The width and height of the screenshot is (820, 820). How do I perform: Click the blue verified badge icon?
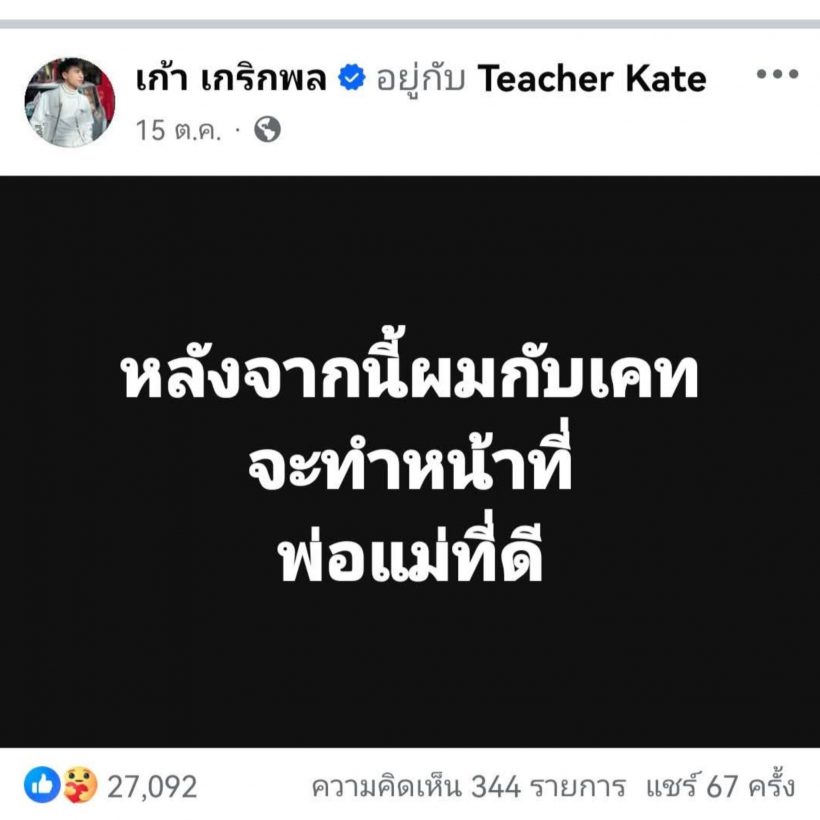(x=351, y=77)
